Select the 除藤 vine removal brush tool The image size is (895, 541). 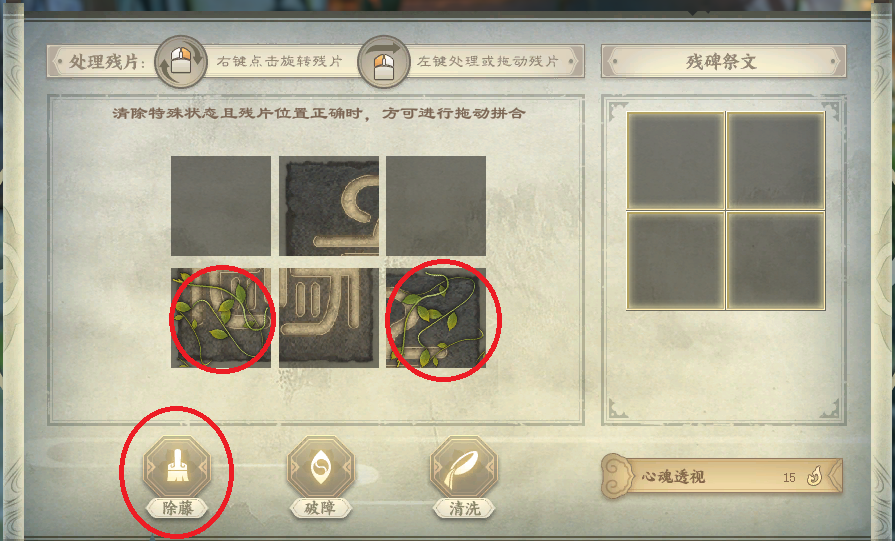point(177,467)
